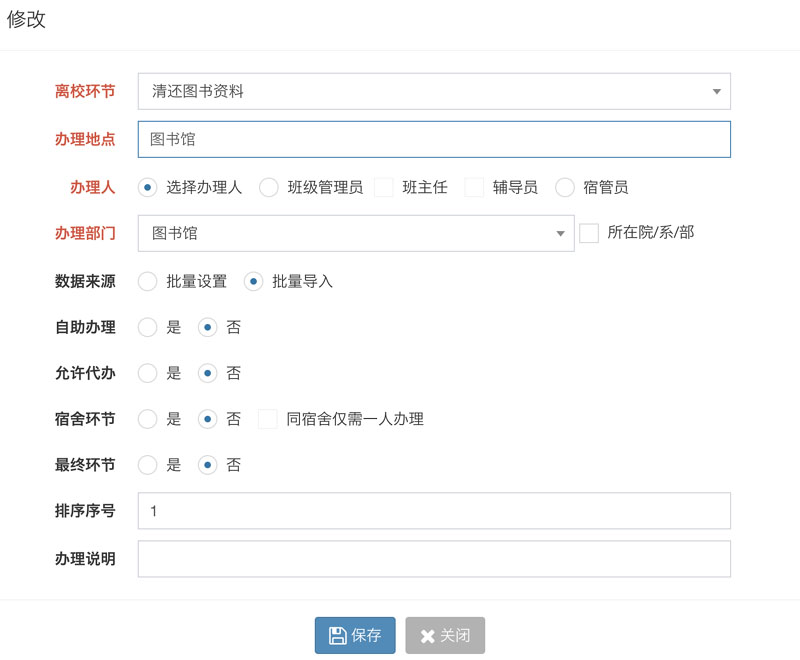This screenshot has height=660, width=800.
Task: Set 允许代办 to 是
Action: (x=148, y=373)
